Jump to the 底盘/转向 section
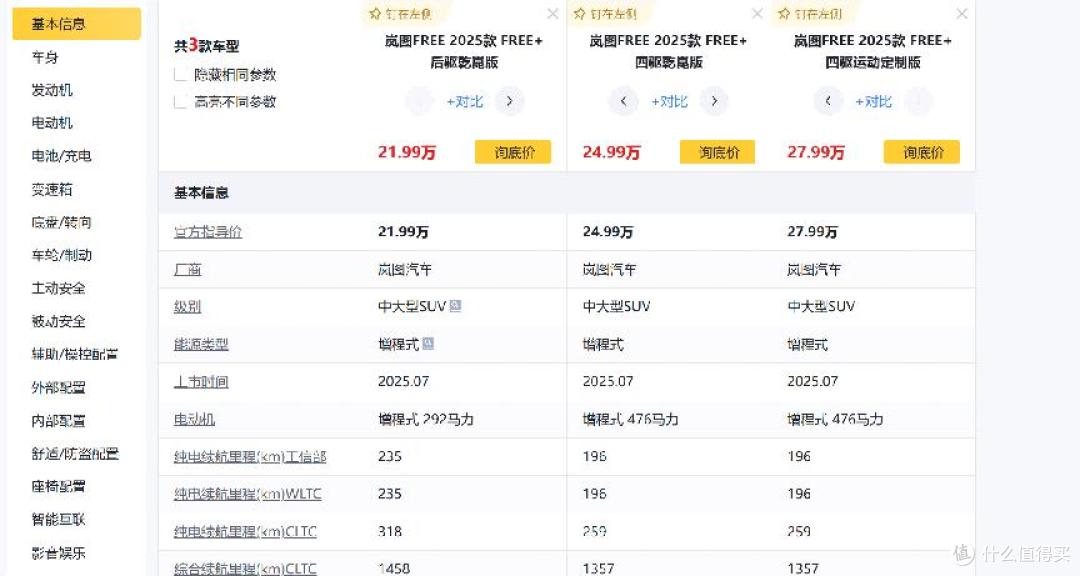 pos(61,222)
